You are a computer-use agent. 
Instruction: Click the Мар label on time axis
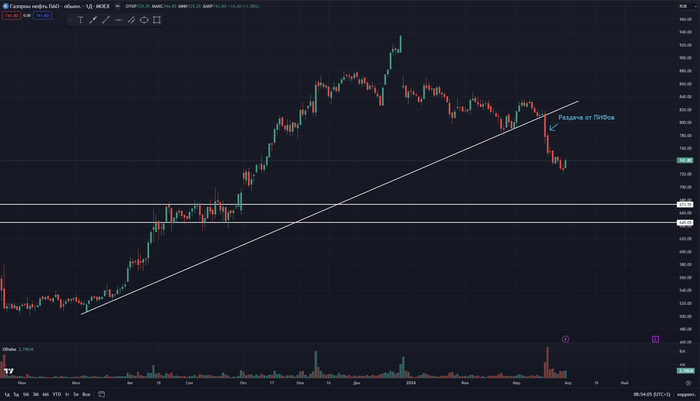pos(516,383)
